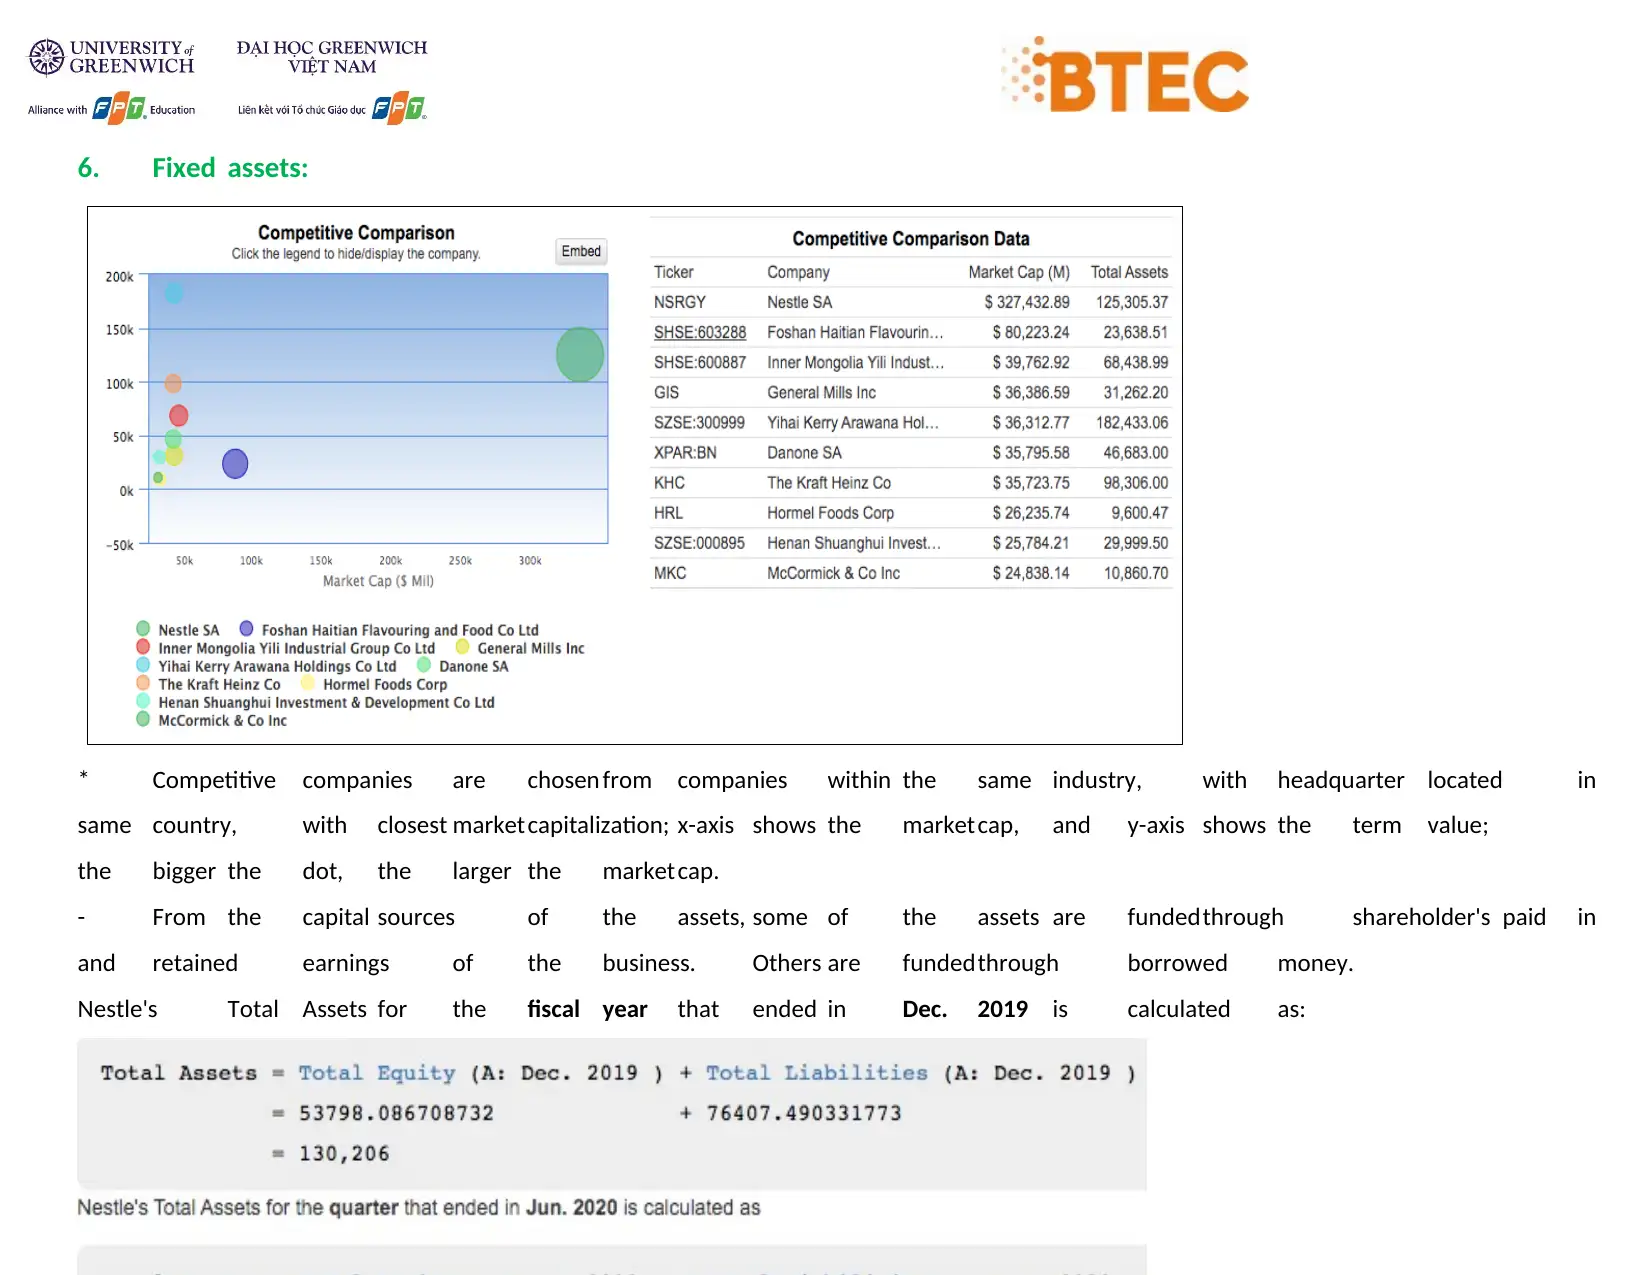
Task: Toggle Hormel Foods Corp legend entry
Action: (374, 684)
